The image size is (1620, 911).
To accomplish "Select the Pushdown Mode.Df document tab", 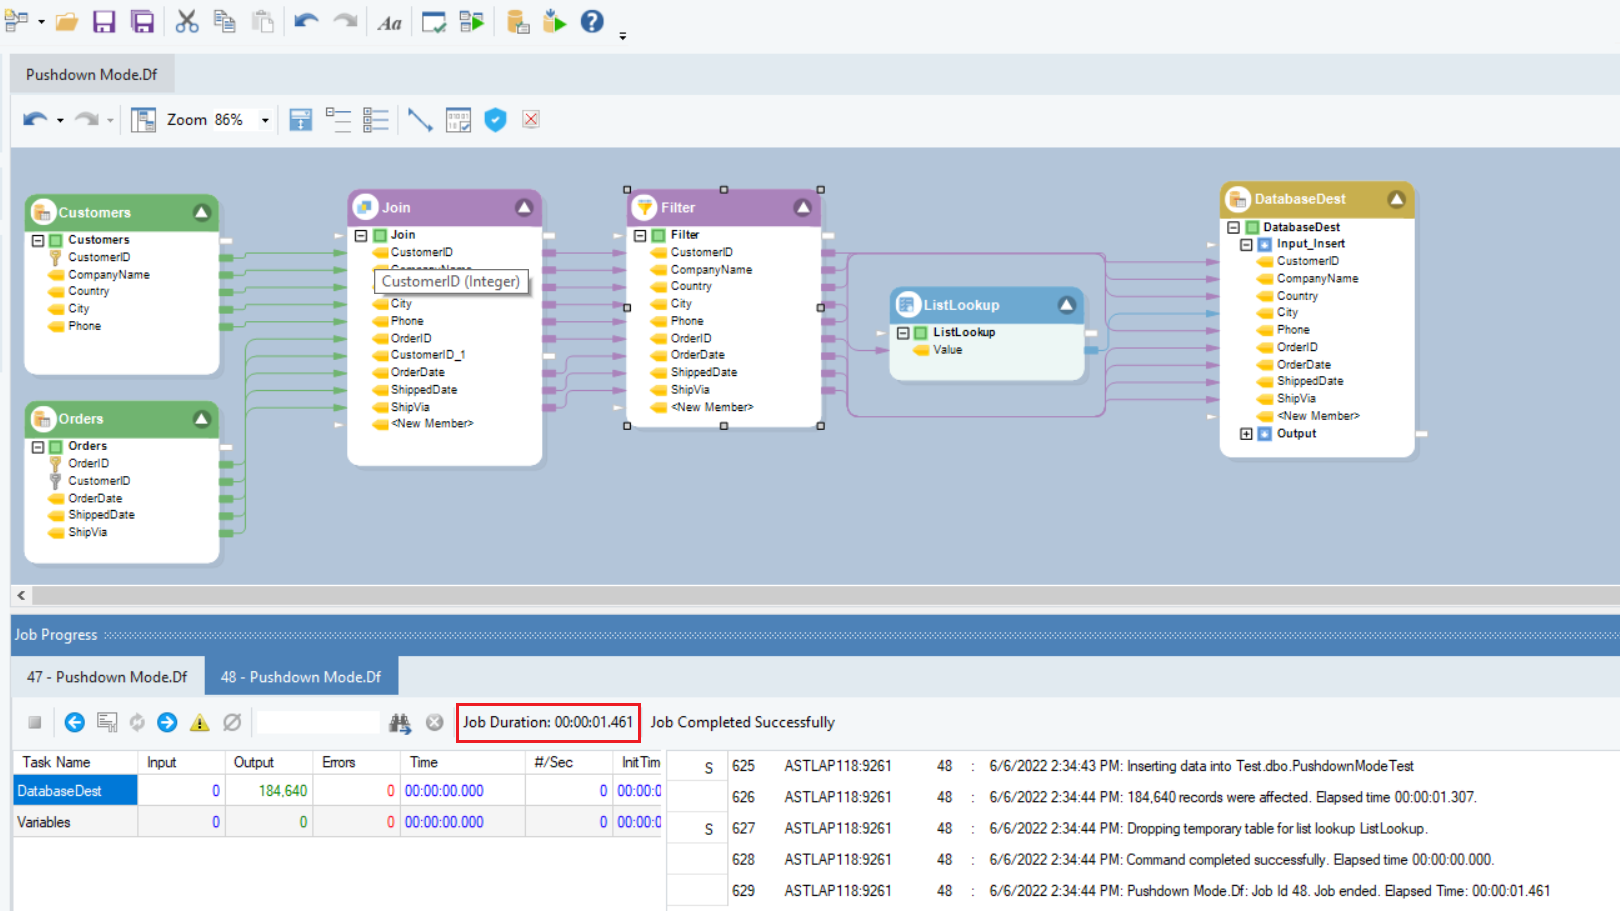I will pyautogui.click(x=91, y=74).
